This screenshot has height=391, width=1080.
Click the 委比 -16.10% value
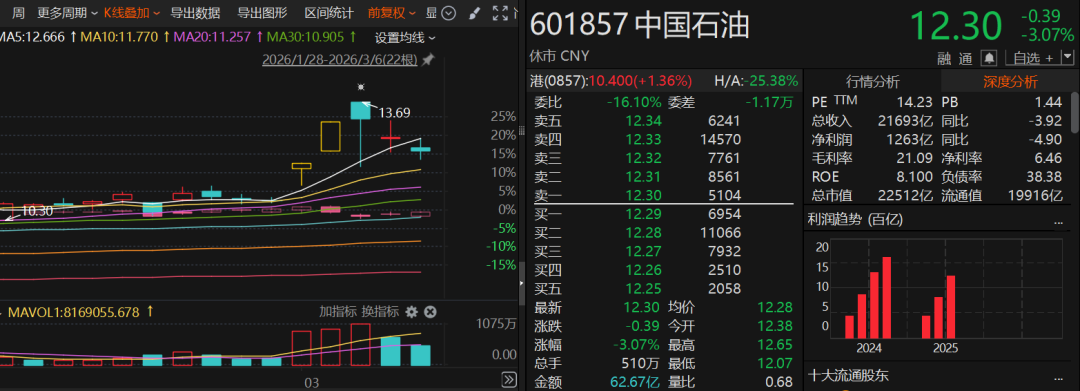tap(634, 102)
